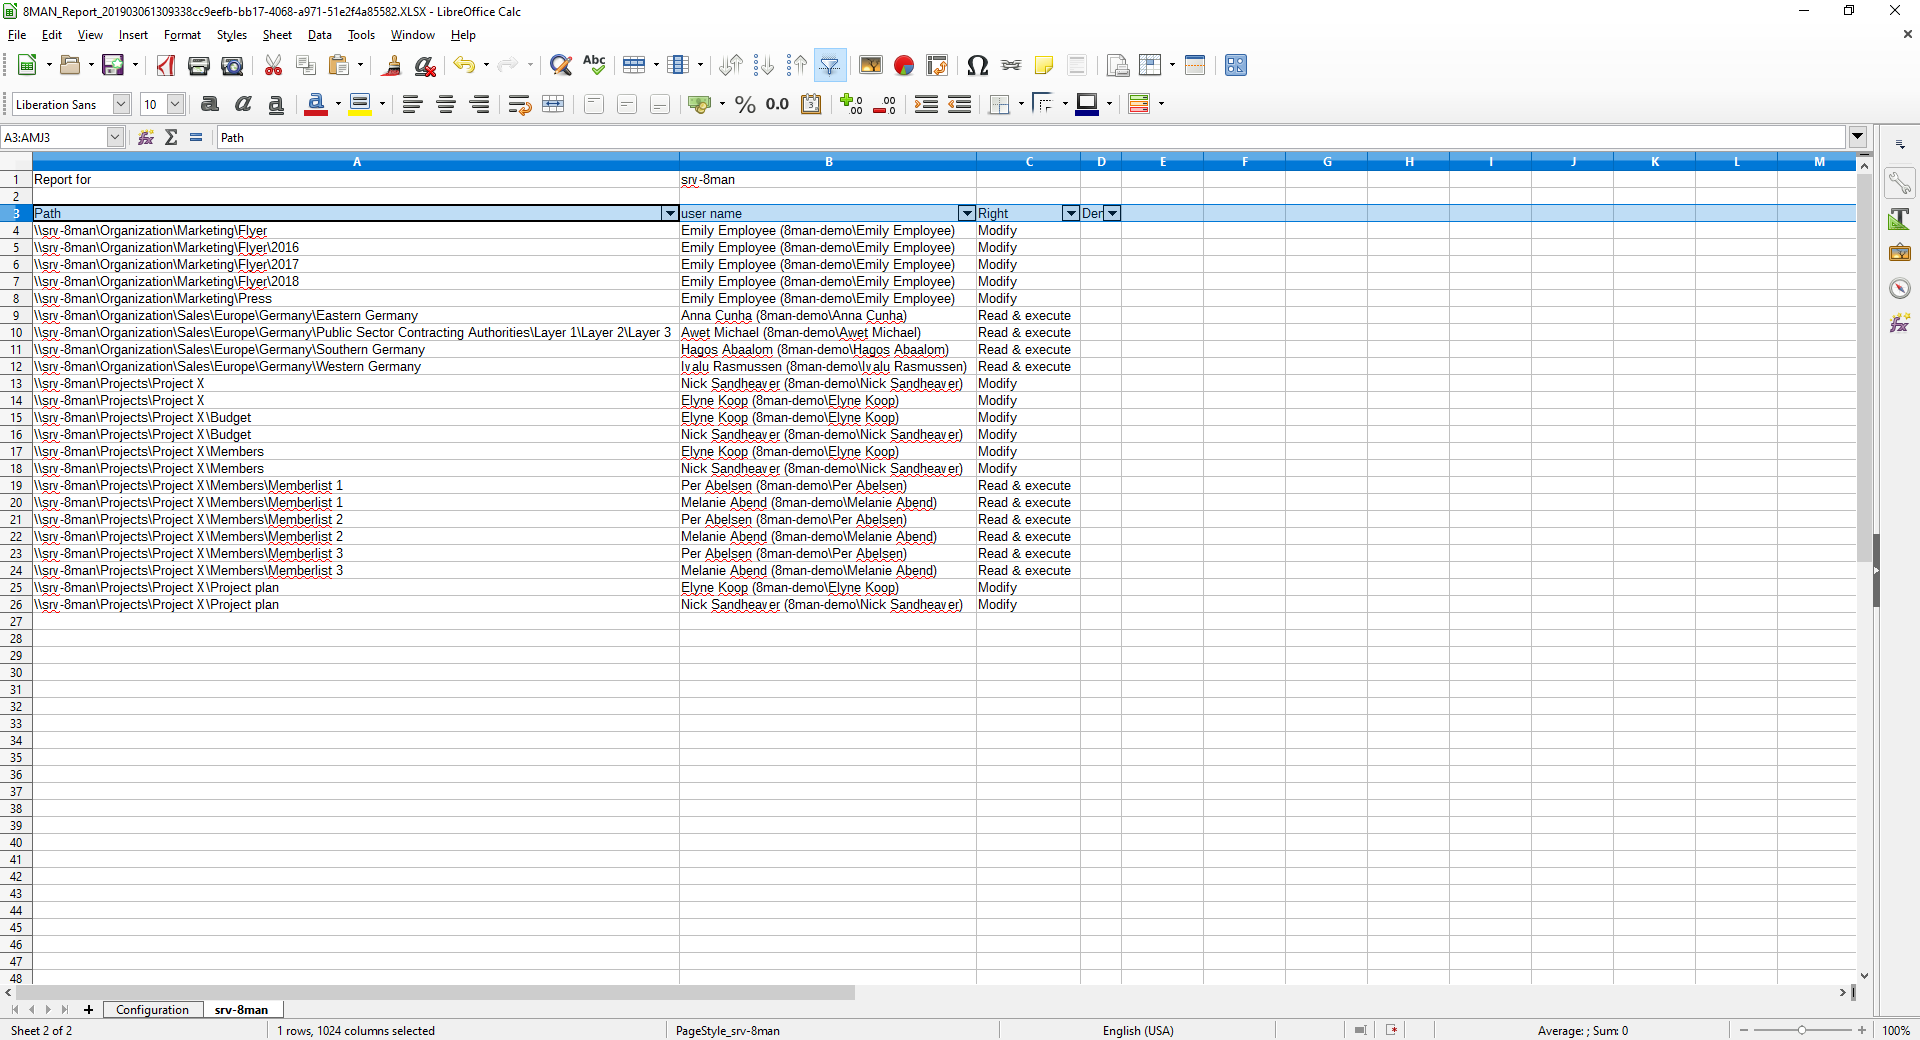Image resolution: width=1920 pixels, height=1040 pixels.
Task: Open the user name column filter dropdown
Action: [966, 213]
